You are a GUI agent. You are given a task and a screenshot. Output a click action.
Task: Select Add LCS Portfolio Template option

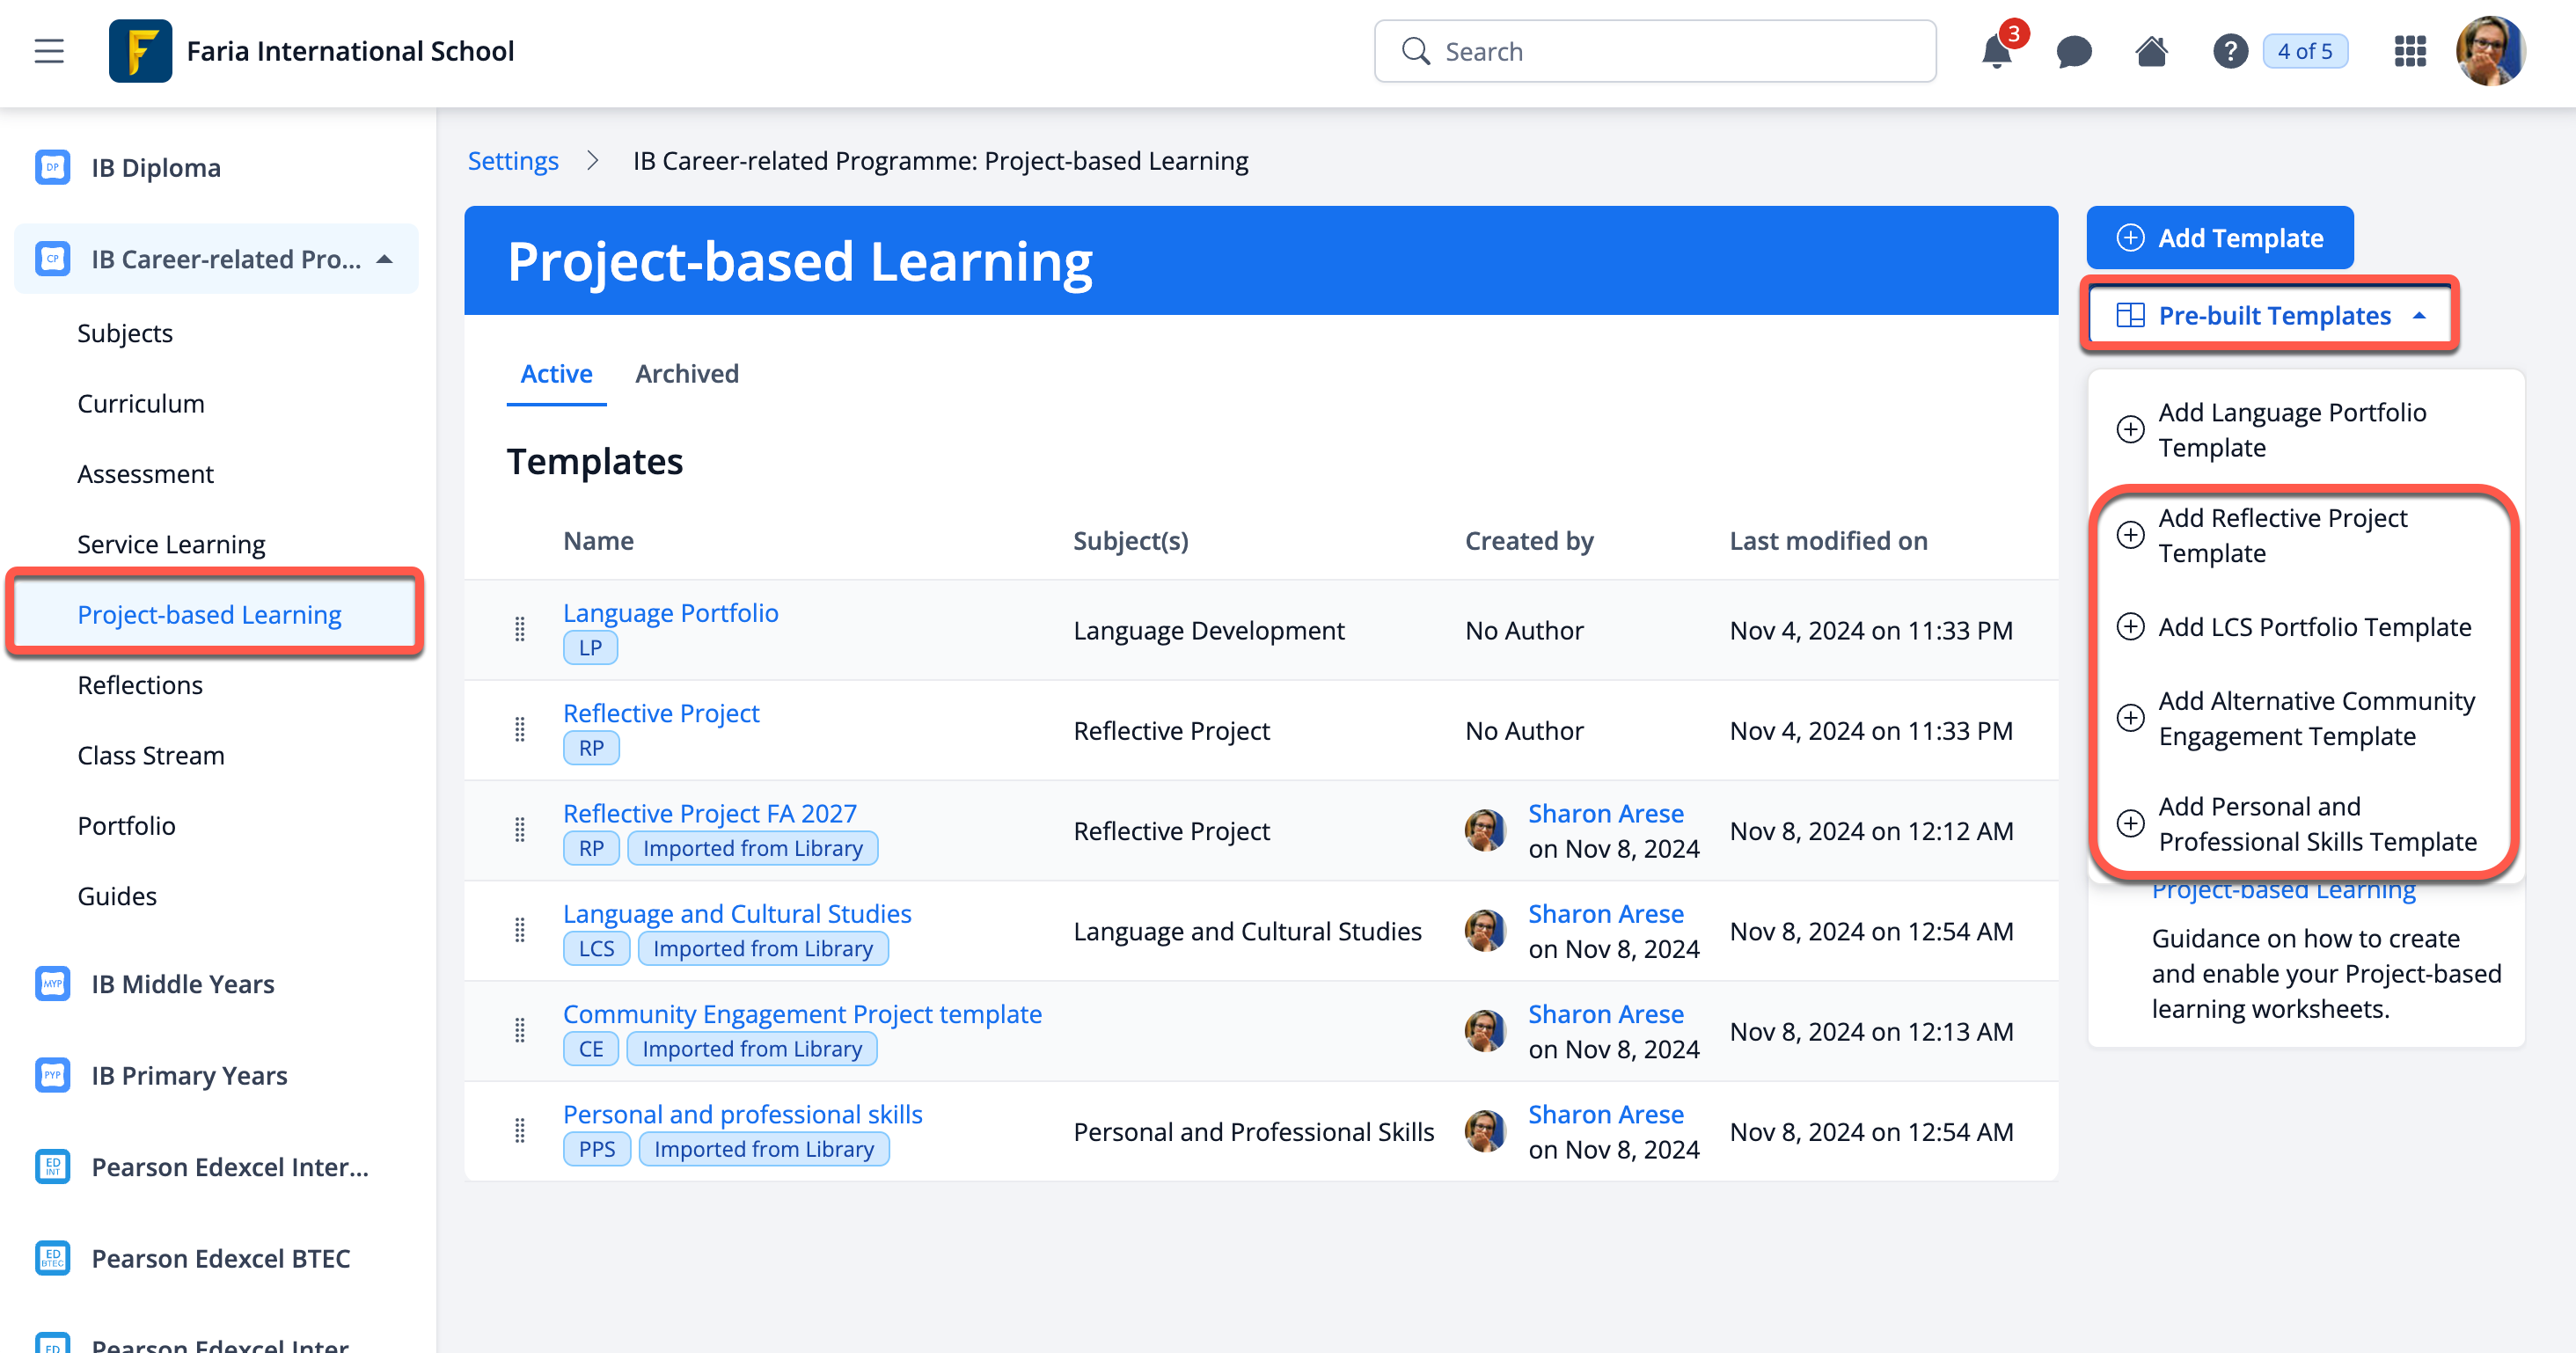2313,627
